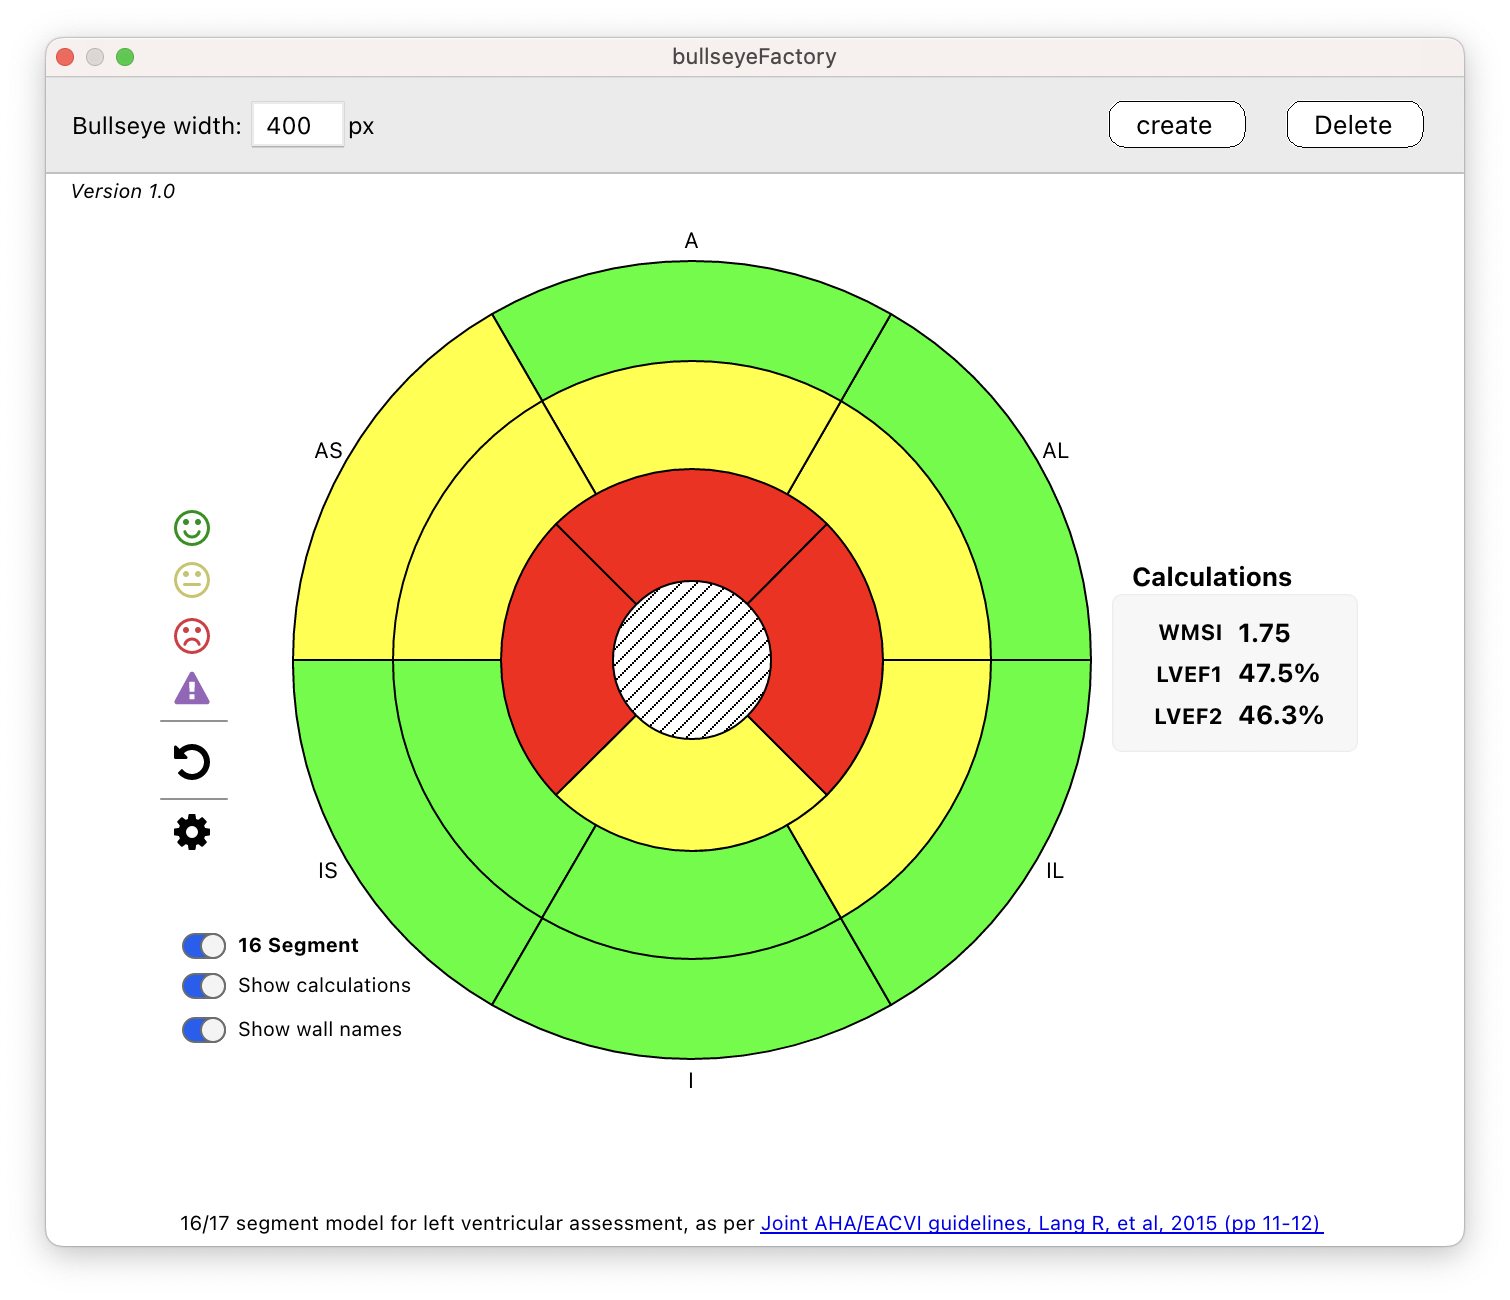Select the green happy face score
The image size is (1510, 1300).
tap(193, 528)
